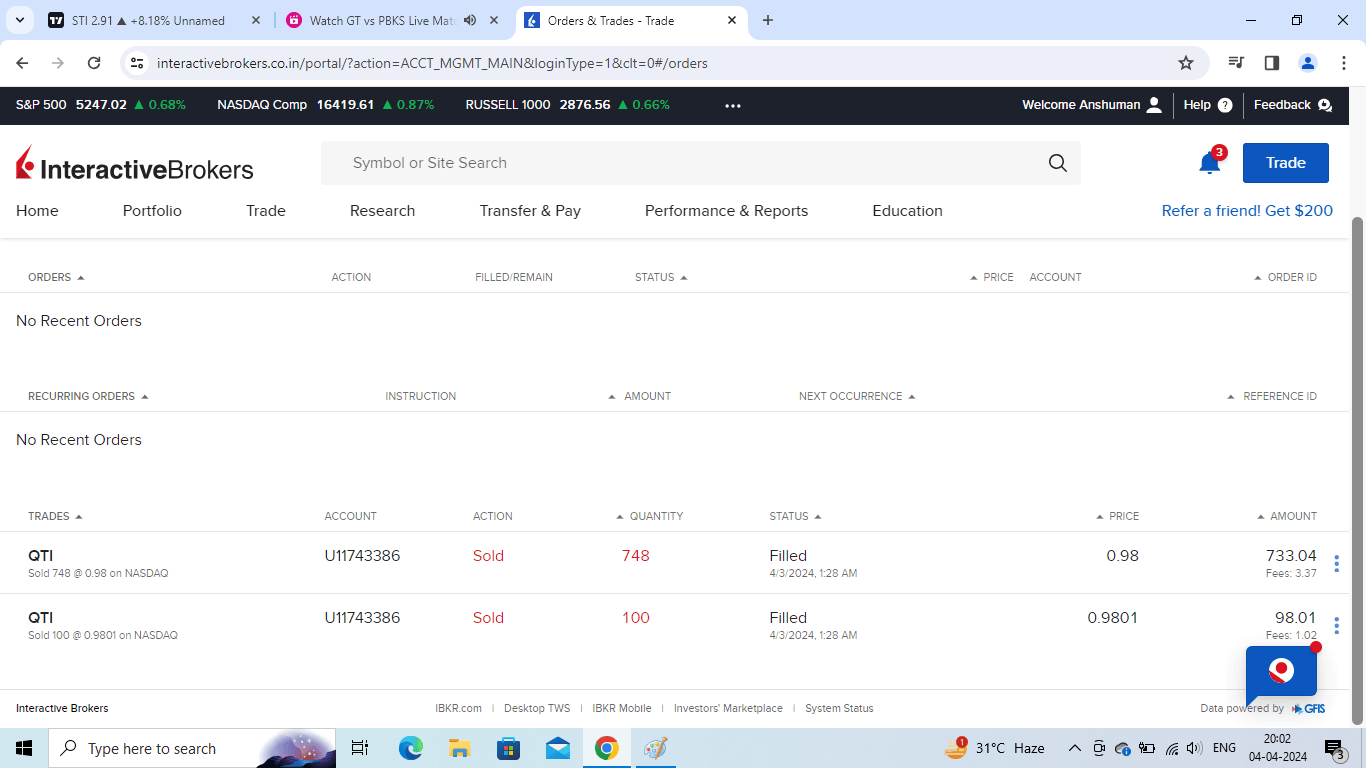Select the QTI trade sold 748 @ 0.98

pos(672,563)
